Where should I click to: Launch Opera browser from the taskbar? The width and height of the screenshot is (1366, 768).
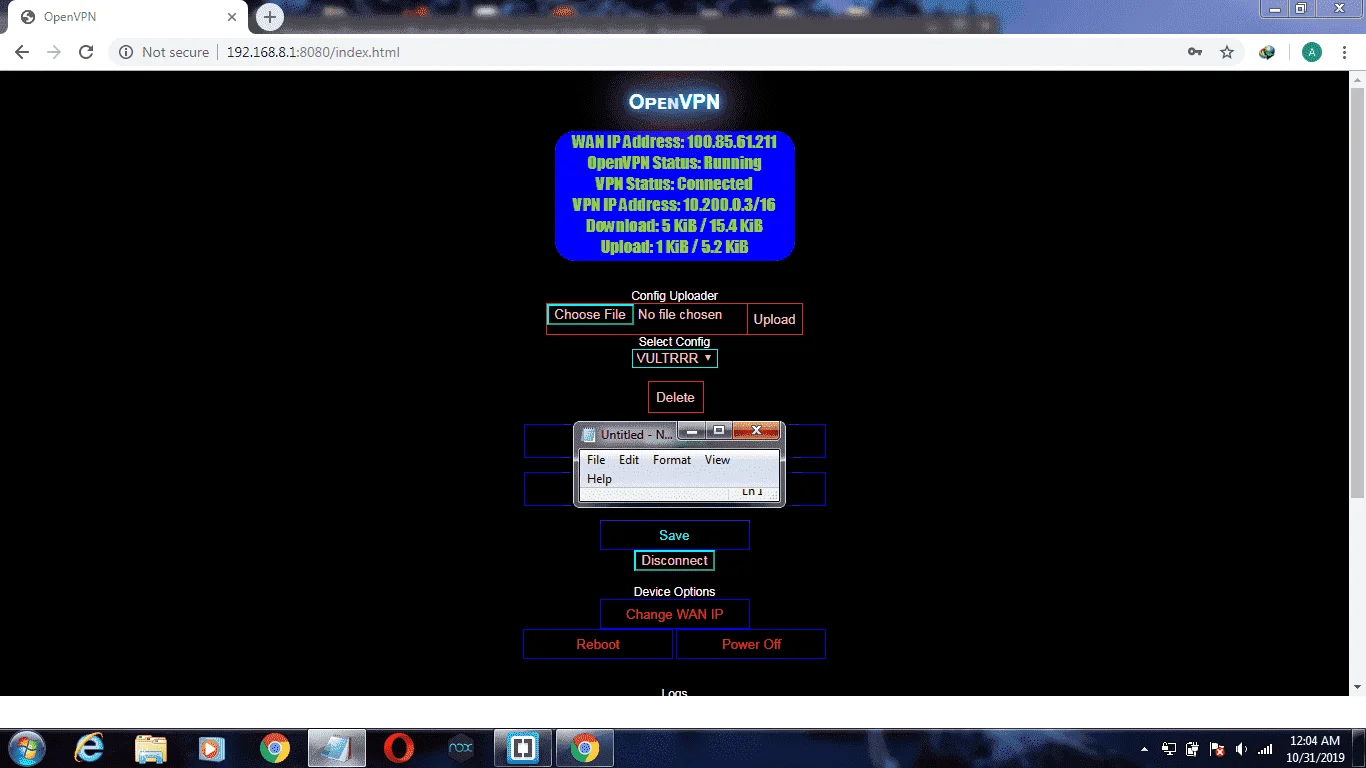[399, 748]
